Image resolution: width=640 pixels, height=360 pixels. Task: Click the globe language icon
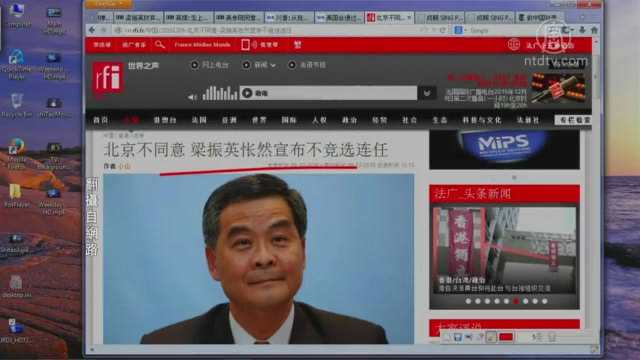514,44
